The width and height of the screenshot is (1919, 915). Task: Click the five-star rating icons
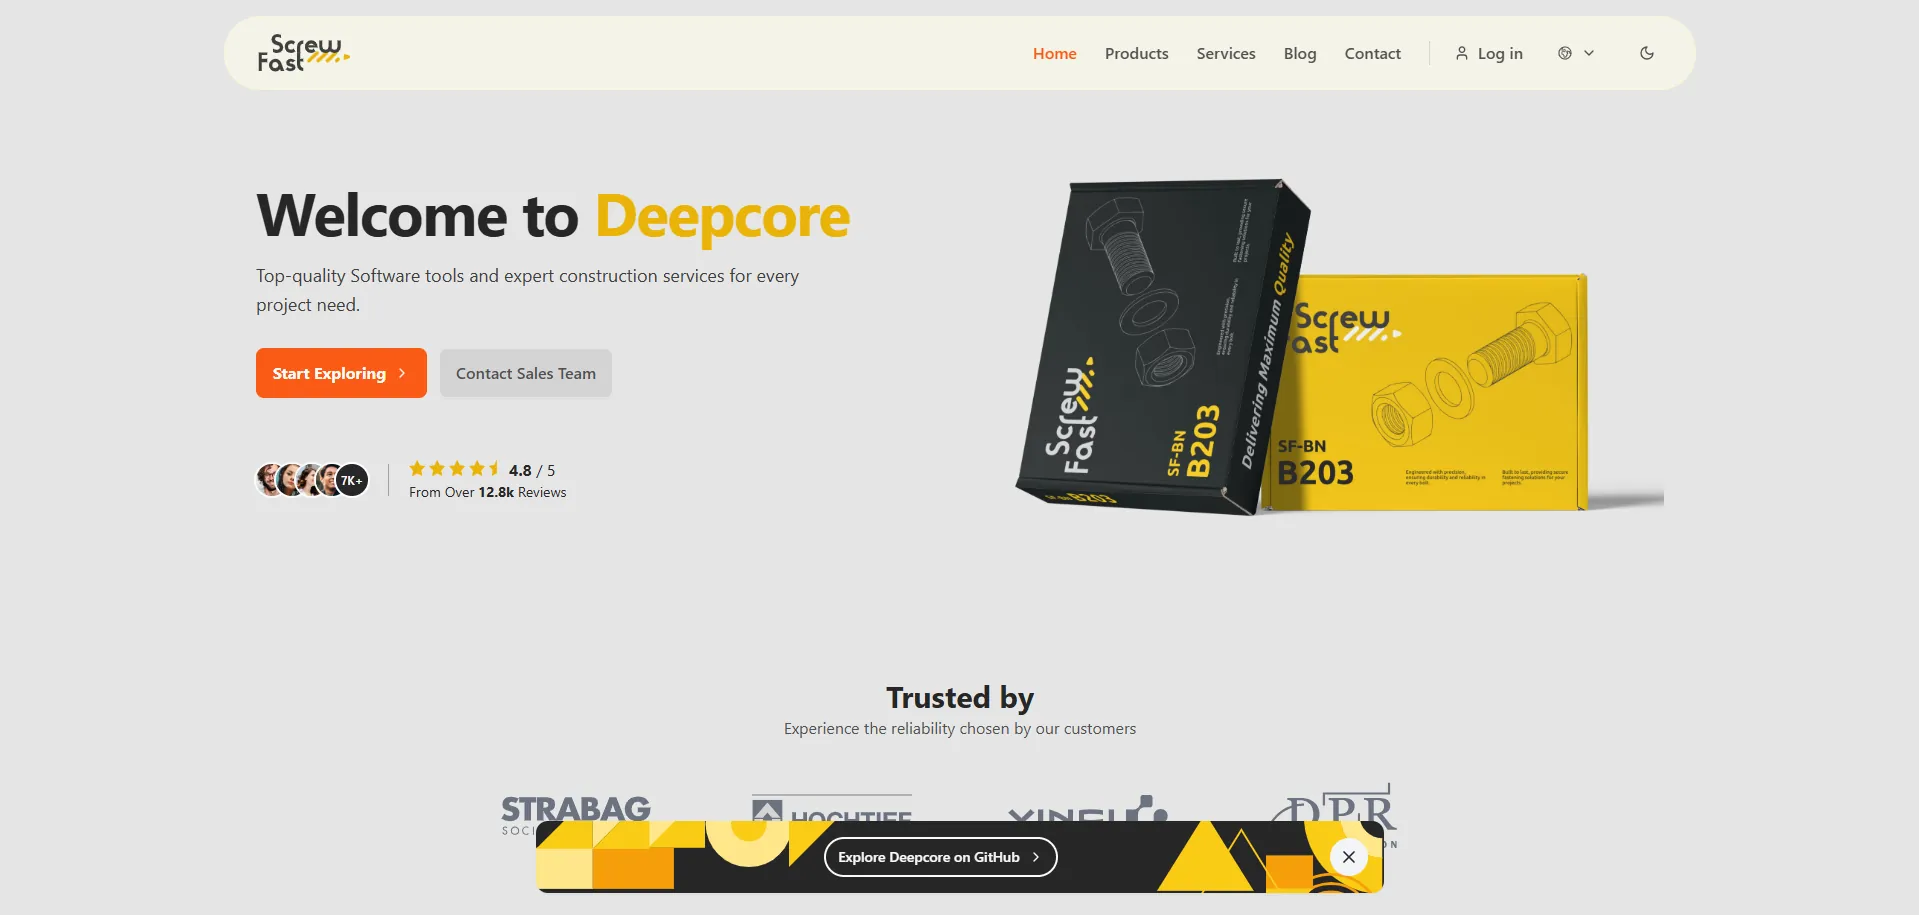tap(455, 468)
